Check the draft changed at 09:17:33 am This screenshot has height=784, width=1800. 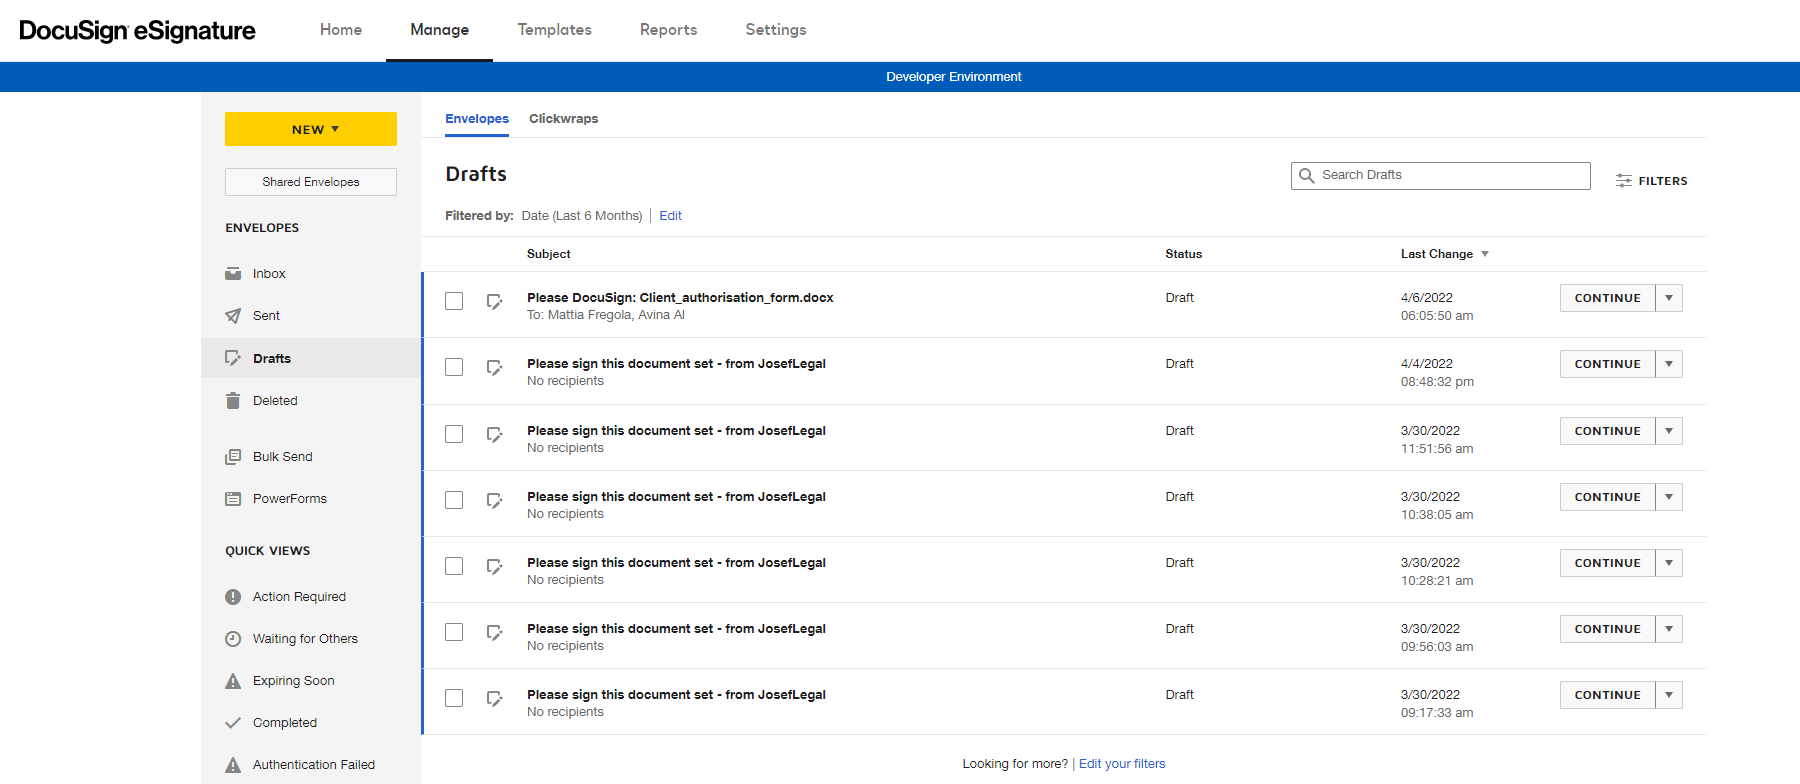454,698
